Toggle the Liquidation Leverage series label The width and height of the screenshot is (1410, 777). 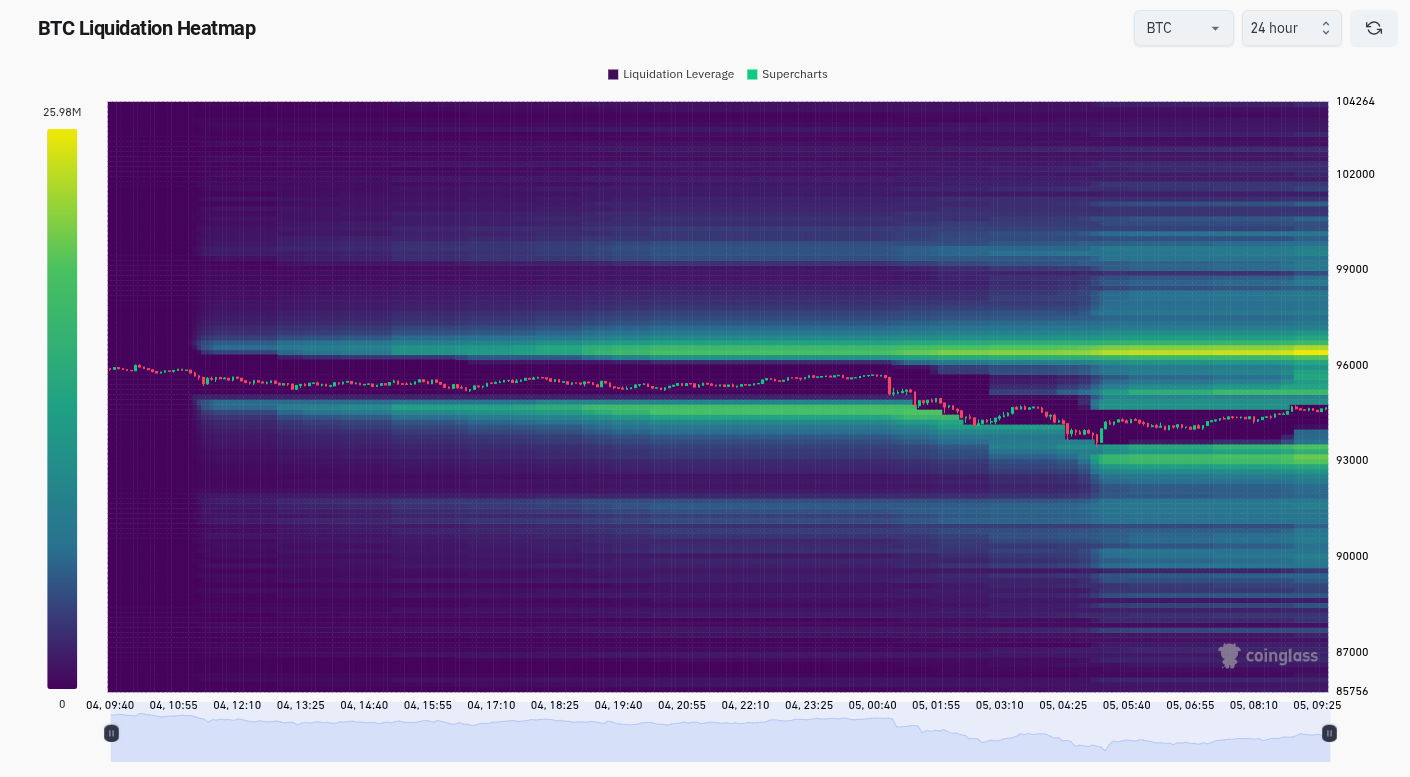point(678,75)
